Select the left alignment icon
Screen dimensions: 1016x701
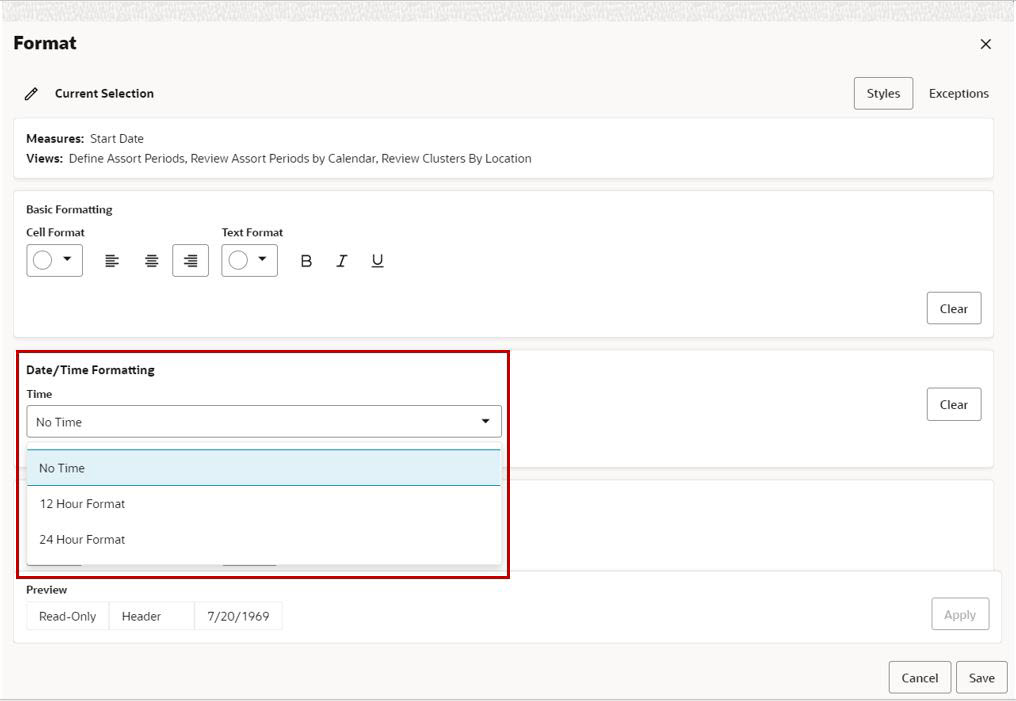pos(112,260)
